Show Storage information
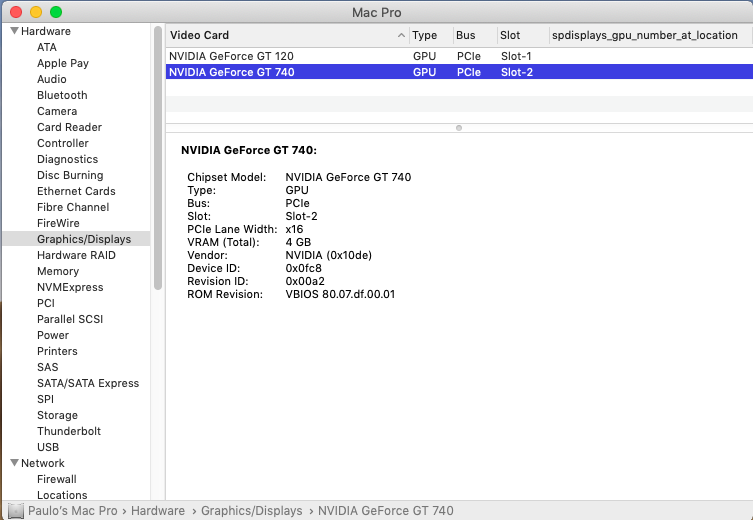 click(x=57, y=415)
